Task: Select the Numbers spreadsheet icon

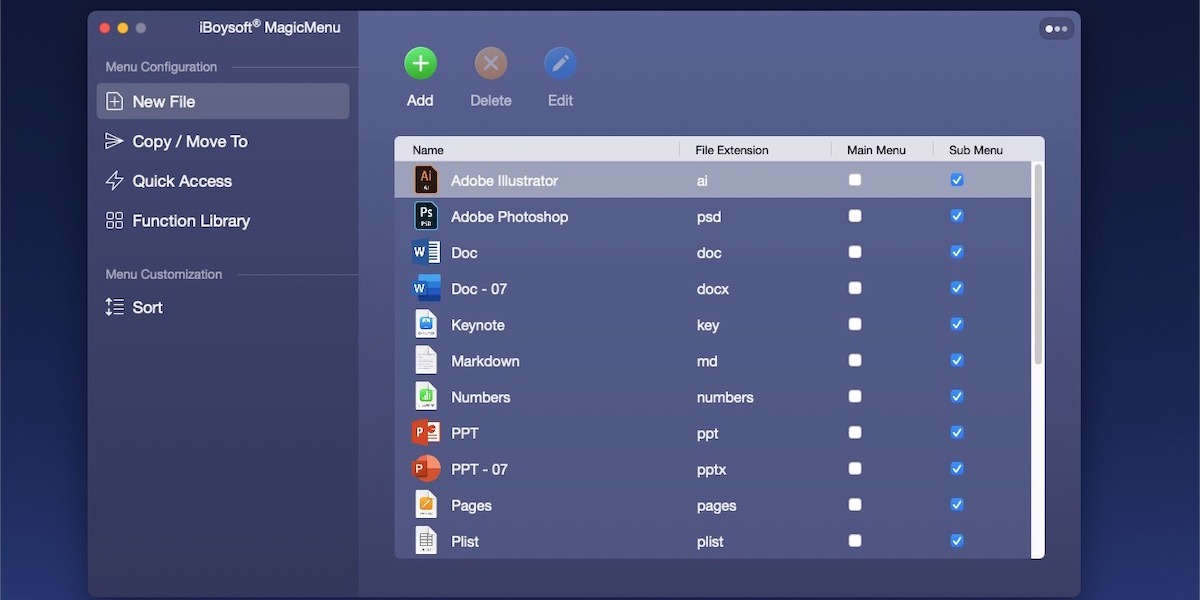Action: tap(425, 396)
